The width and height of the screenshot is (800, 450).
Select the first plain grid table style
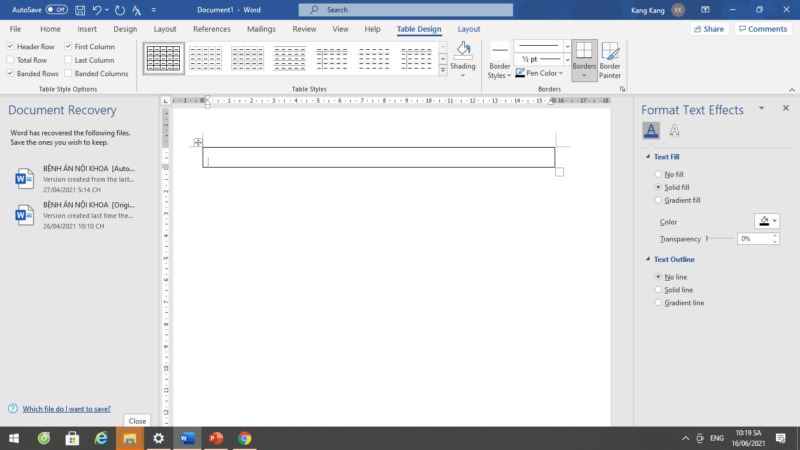[x=163, y=58]
